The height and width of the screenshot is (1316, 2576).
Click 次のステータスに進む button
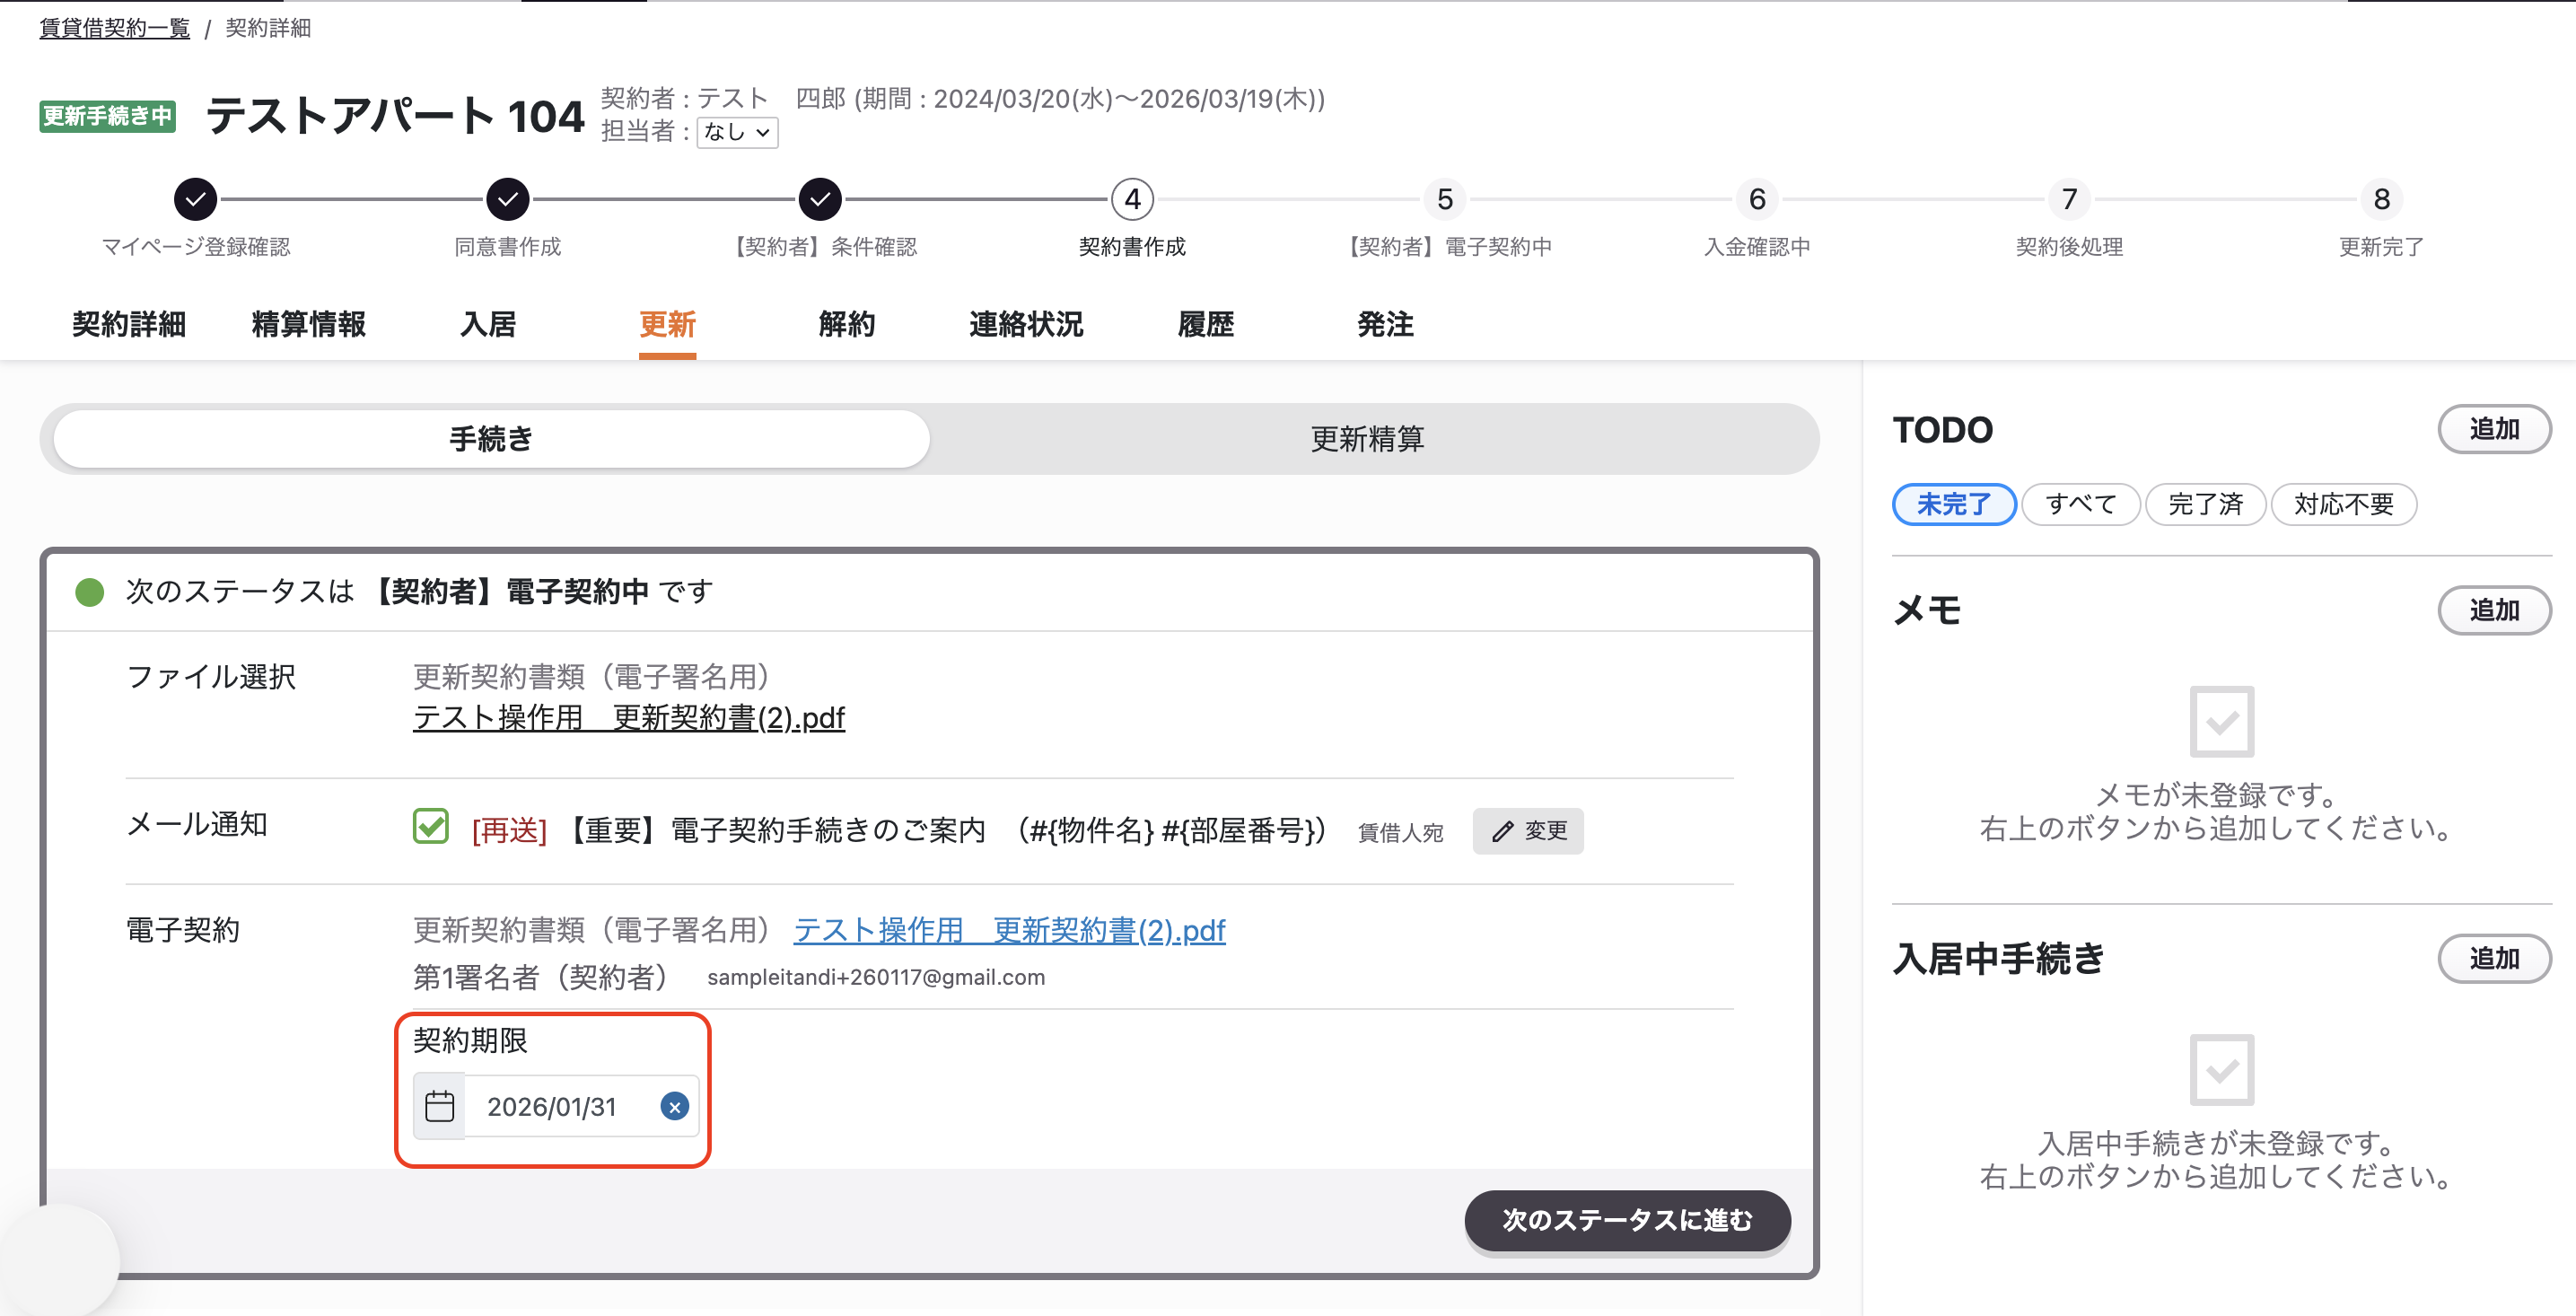(1627, 1220)
